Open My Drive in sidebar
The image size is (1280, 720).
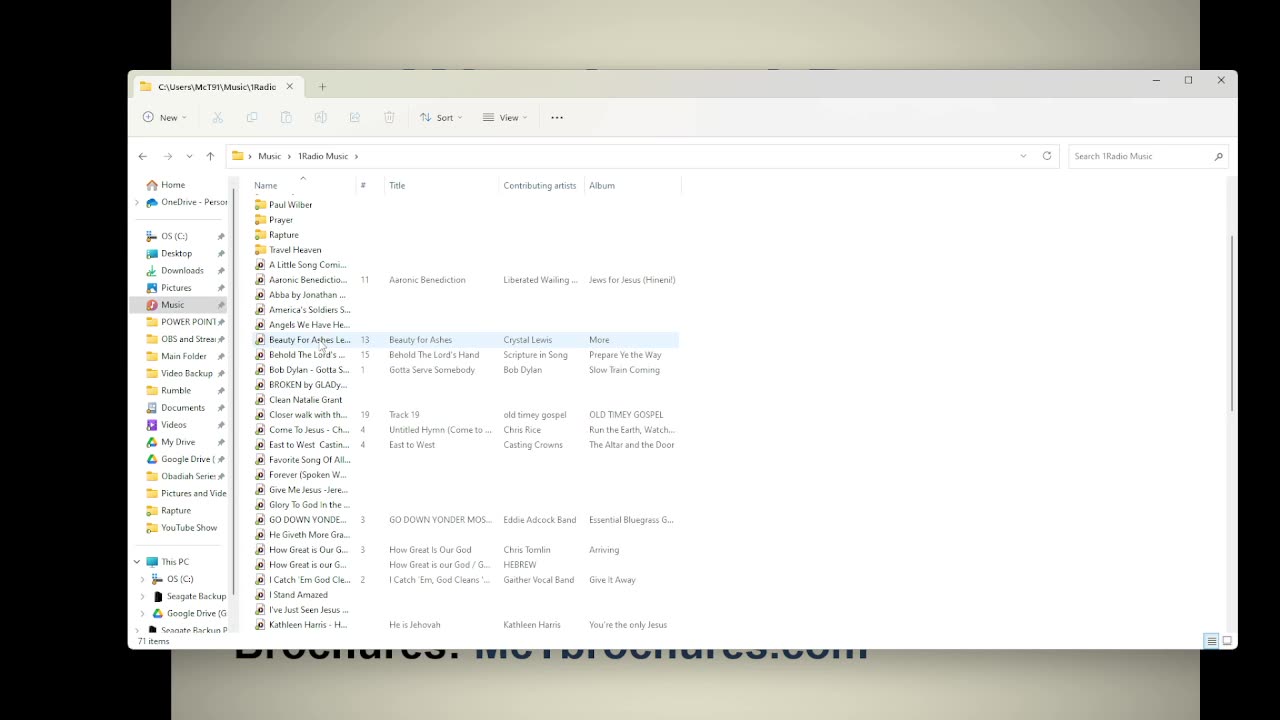pyautogui.click(x=178, y=442)
